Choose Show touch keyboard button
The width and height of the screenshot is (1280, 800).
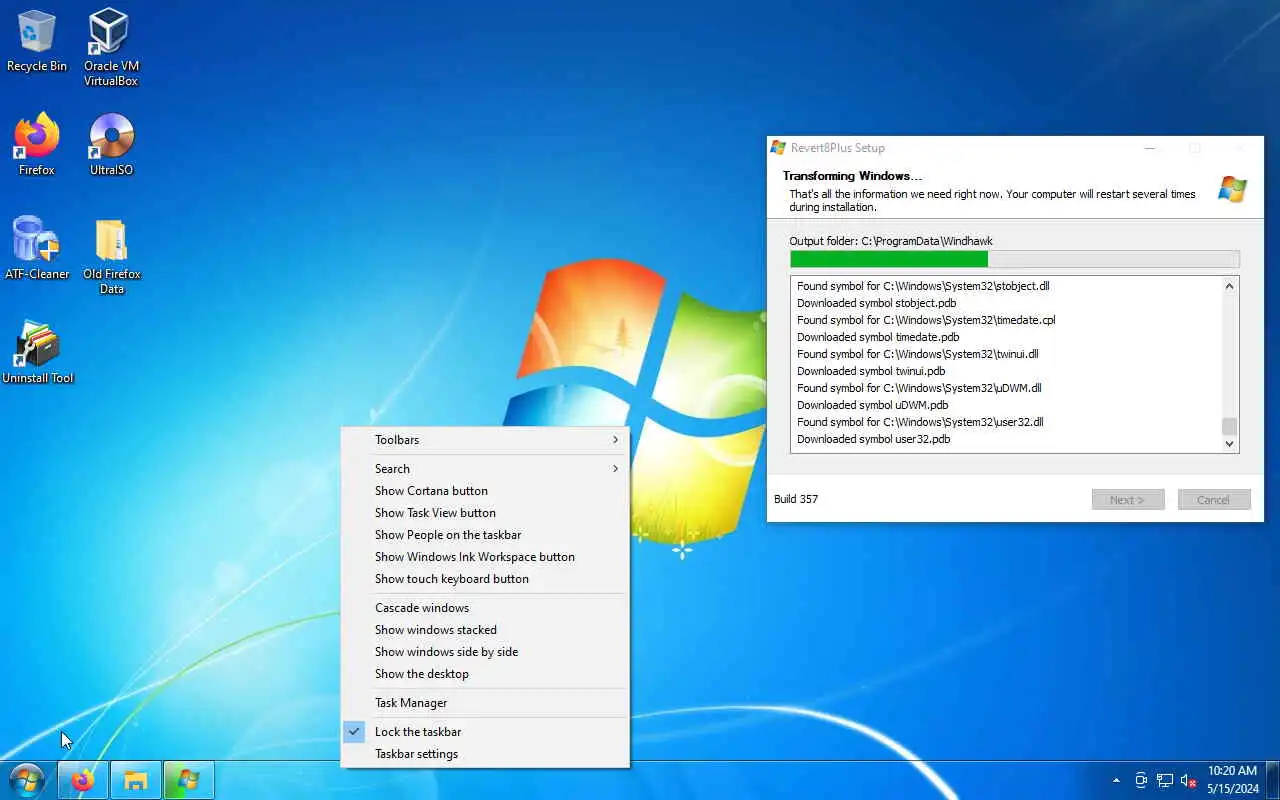485,579
